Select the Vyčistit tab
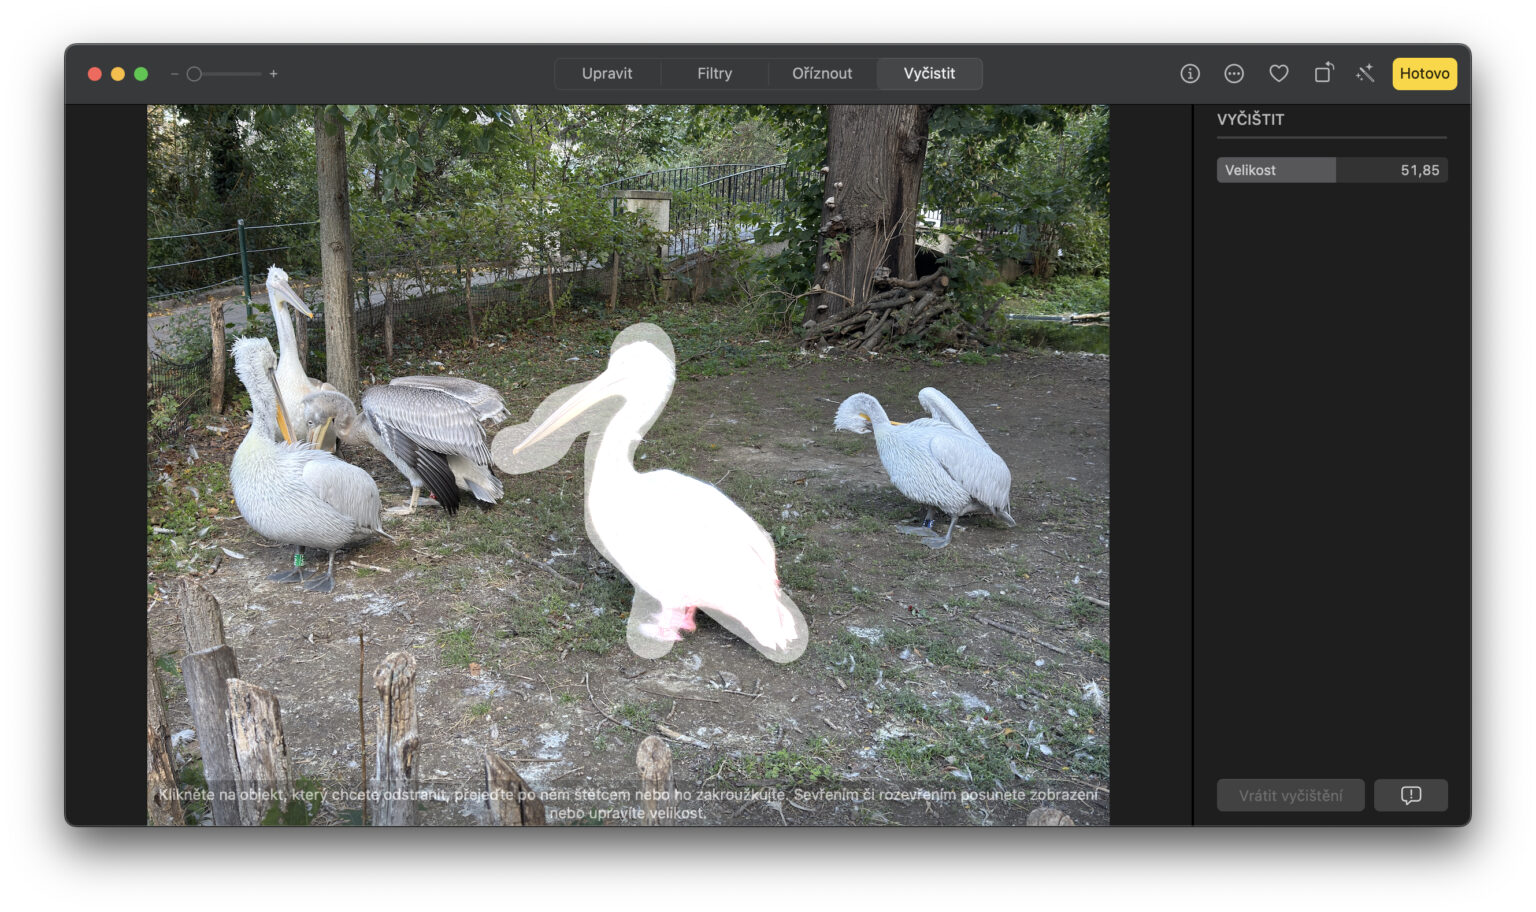The width and height of the screenshot is (1536, 912). click(x=928, y=73)
